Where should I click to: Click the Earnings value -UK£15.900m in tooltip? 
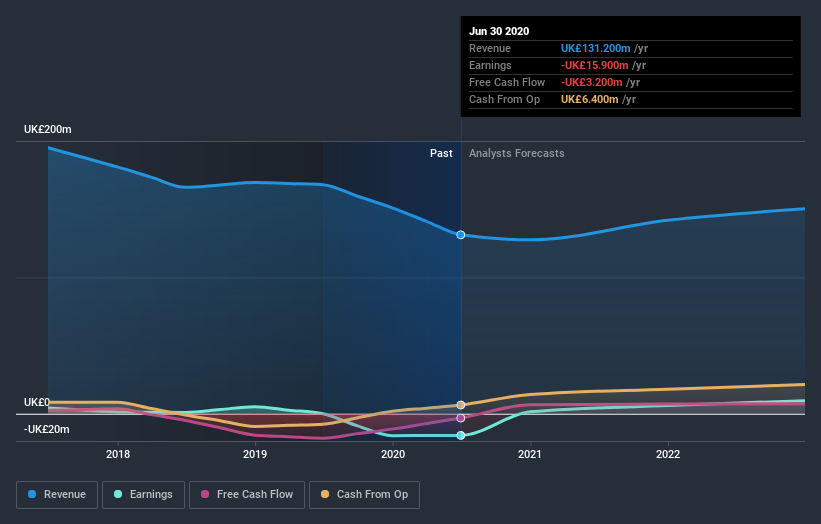[x=595, y=65]
